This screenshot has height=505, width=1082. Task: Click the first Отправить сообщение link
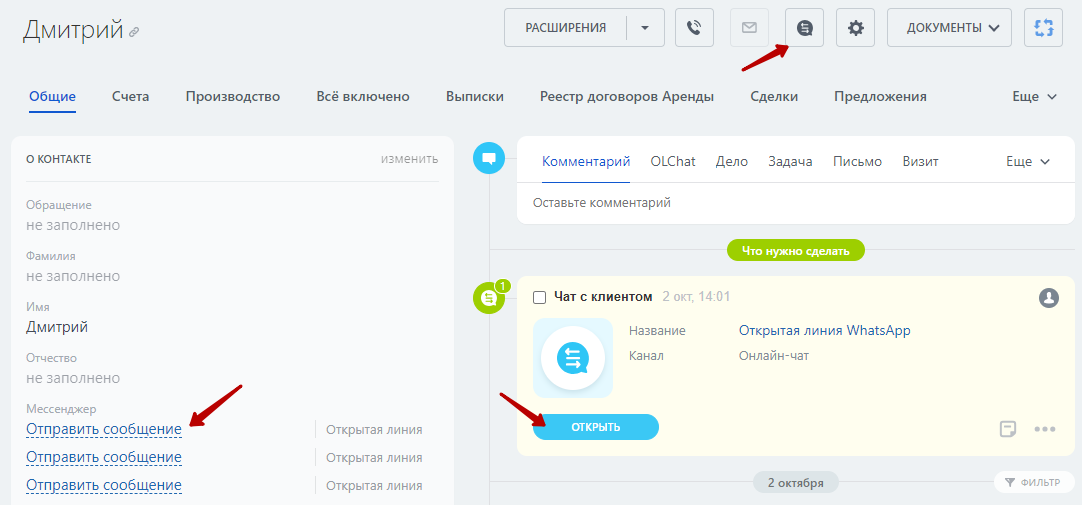click(104, 429)
